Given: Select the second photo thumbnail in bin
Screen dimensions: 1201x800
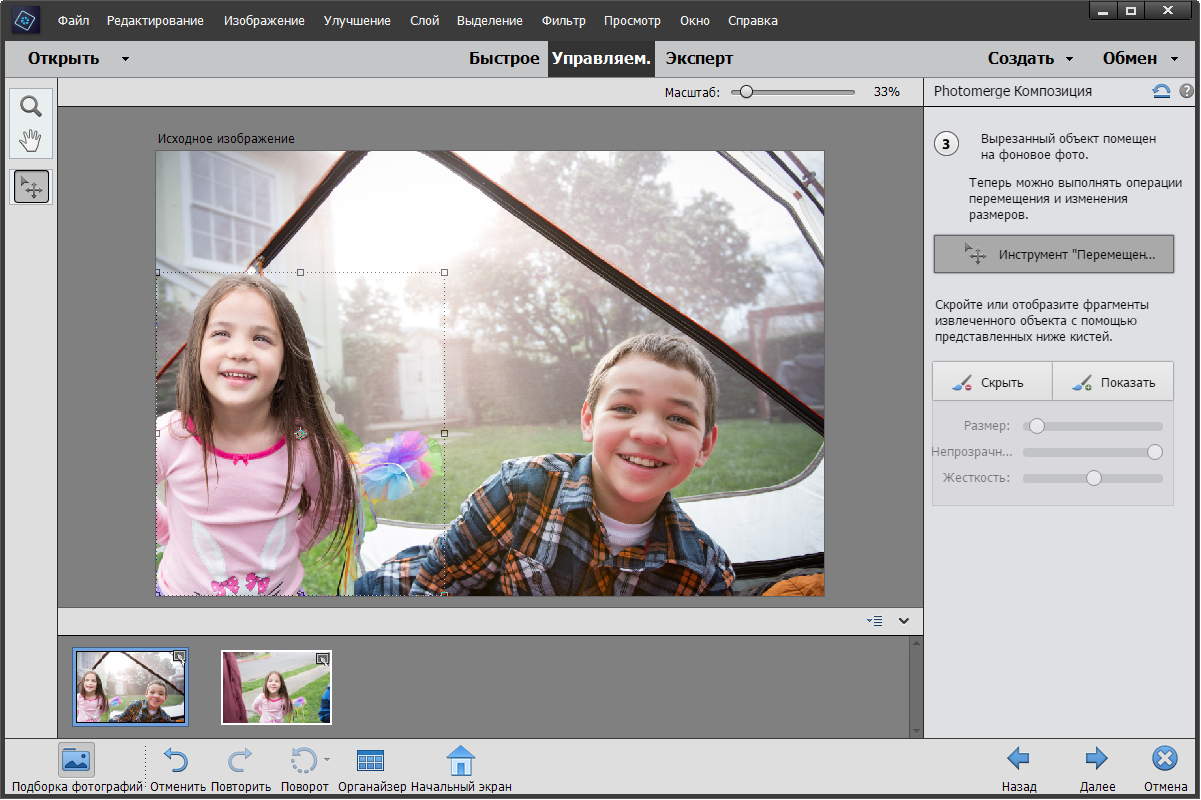Looking at the screenshot, I should pos(276,687).
